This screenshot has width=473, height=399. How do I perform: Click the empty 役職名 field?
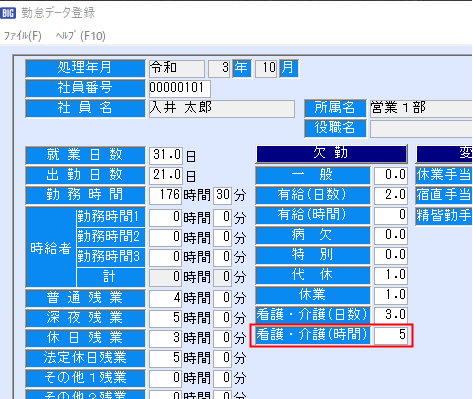[x=421, y=129]
